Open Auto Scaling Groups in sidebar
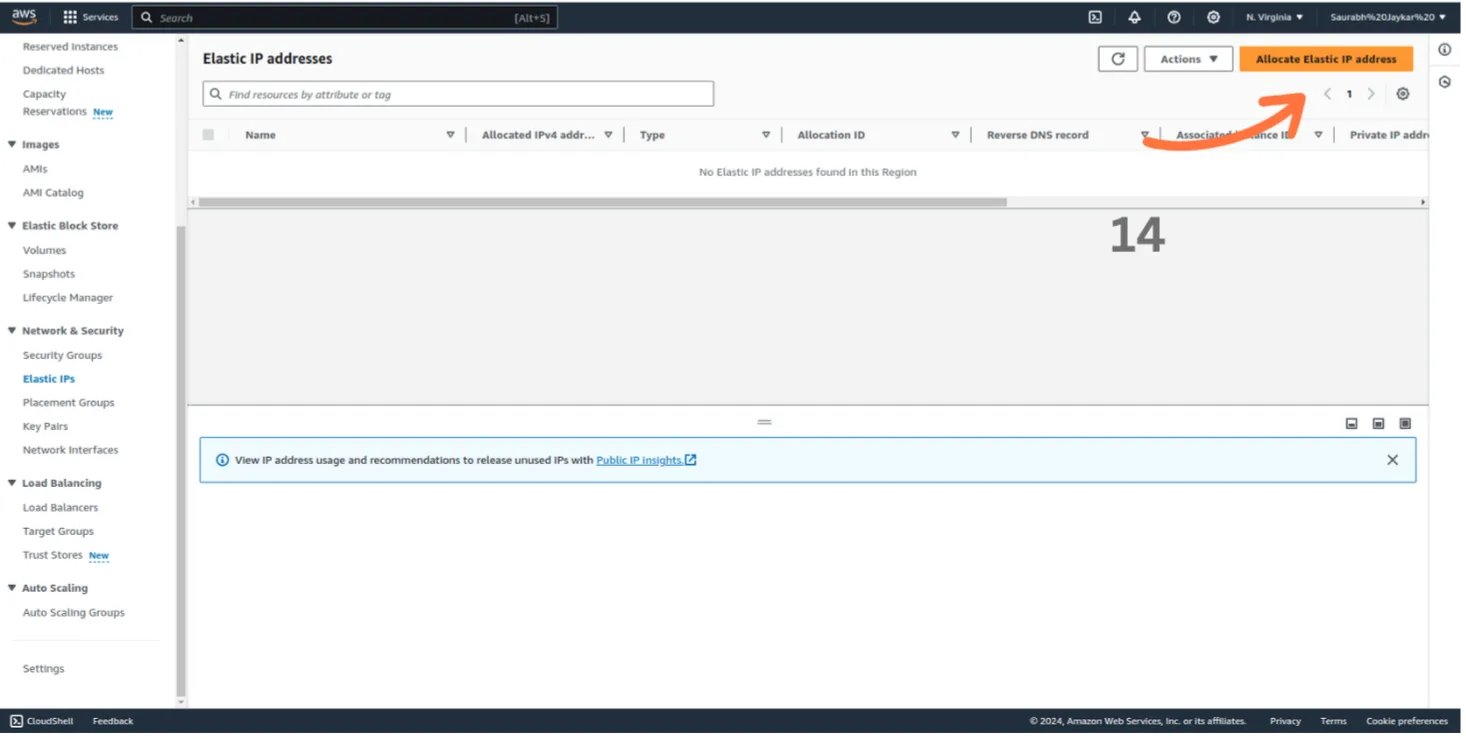This screenshot has width=1466, height=739. click(x=74, y=613)
